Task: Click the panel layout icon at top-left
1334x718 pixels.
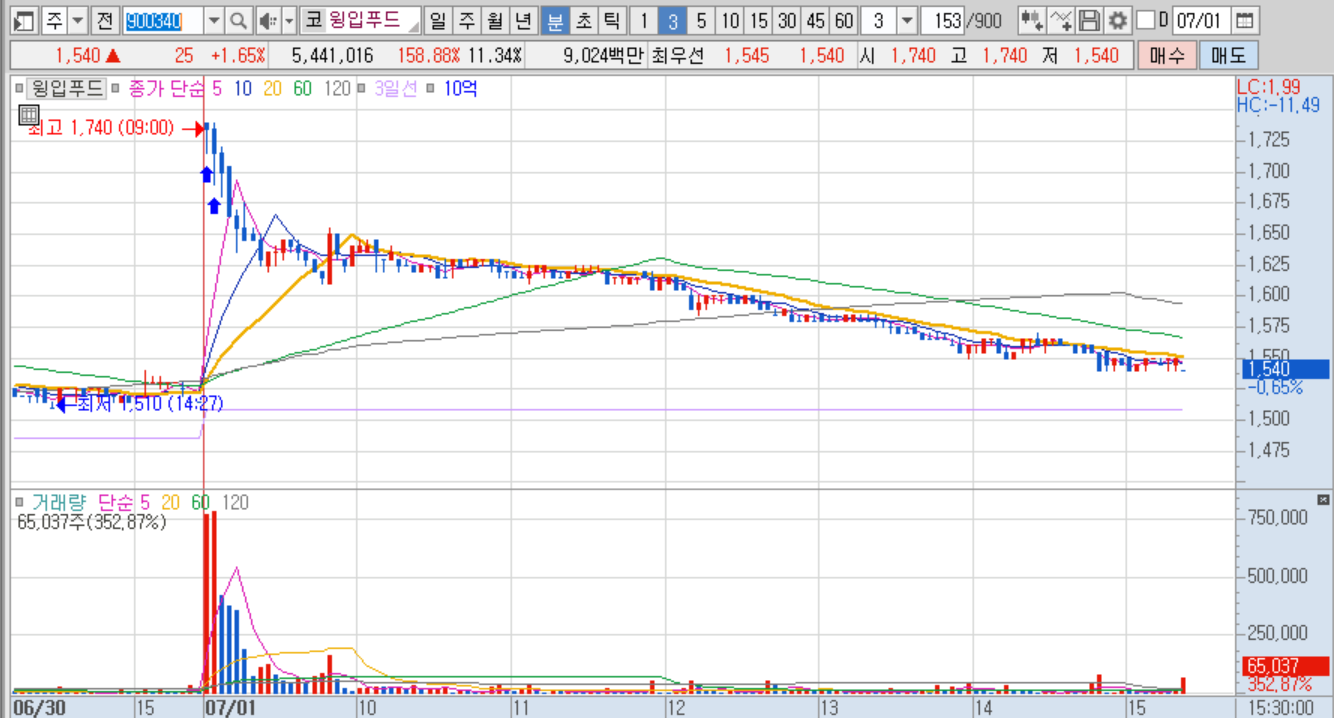Action: (x=24, y=20)
